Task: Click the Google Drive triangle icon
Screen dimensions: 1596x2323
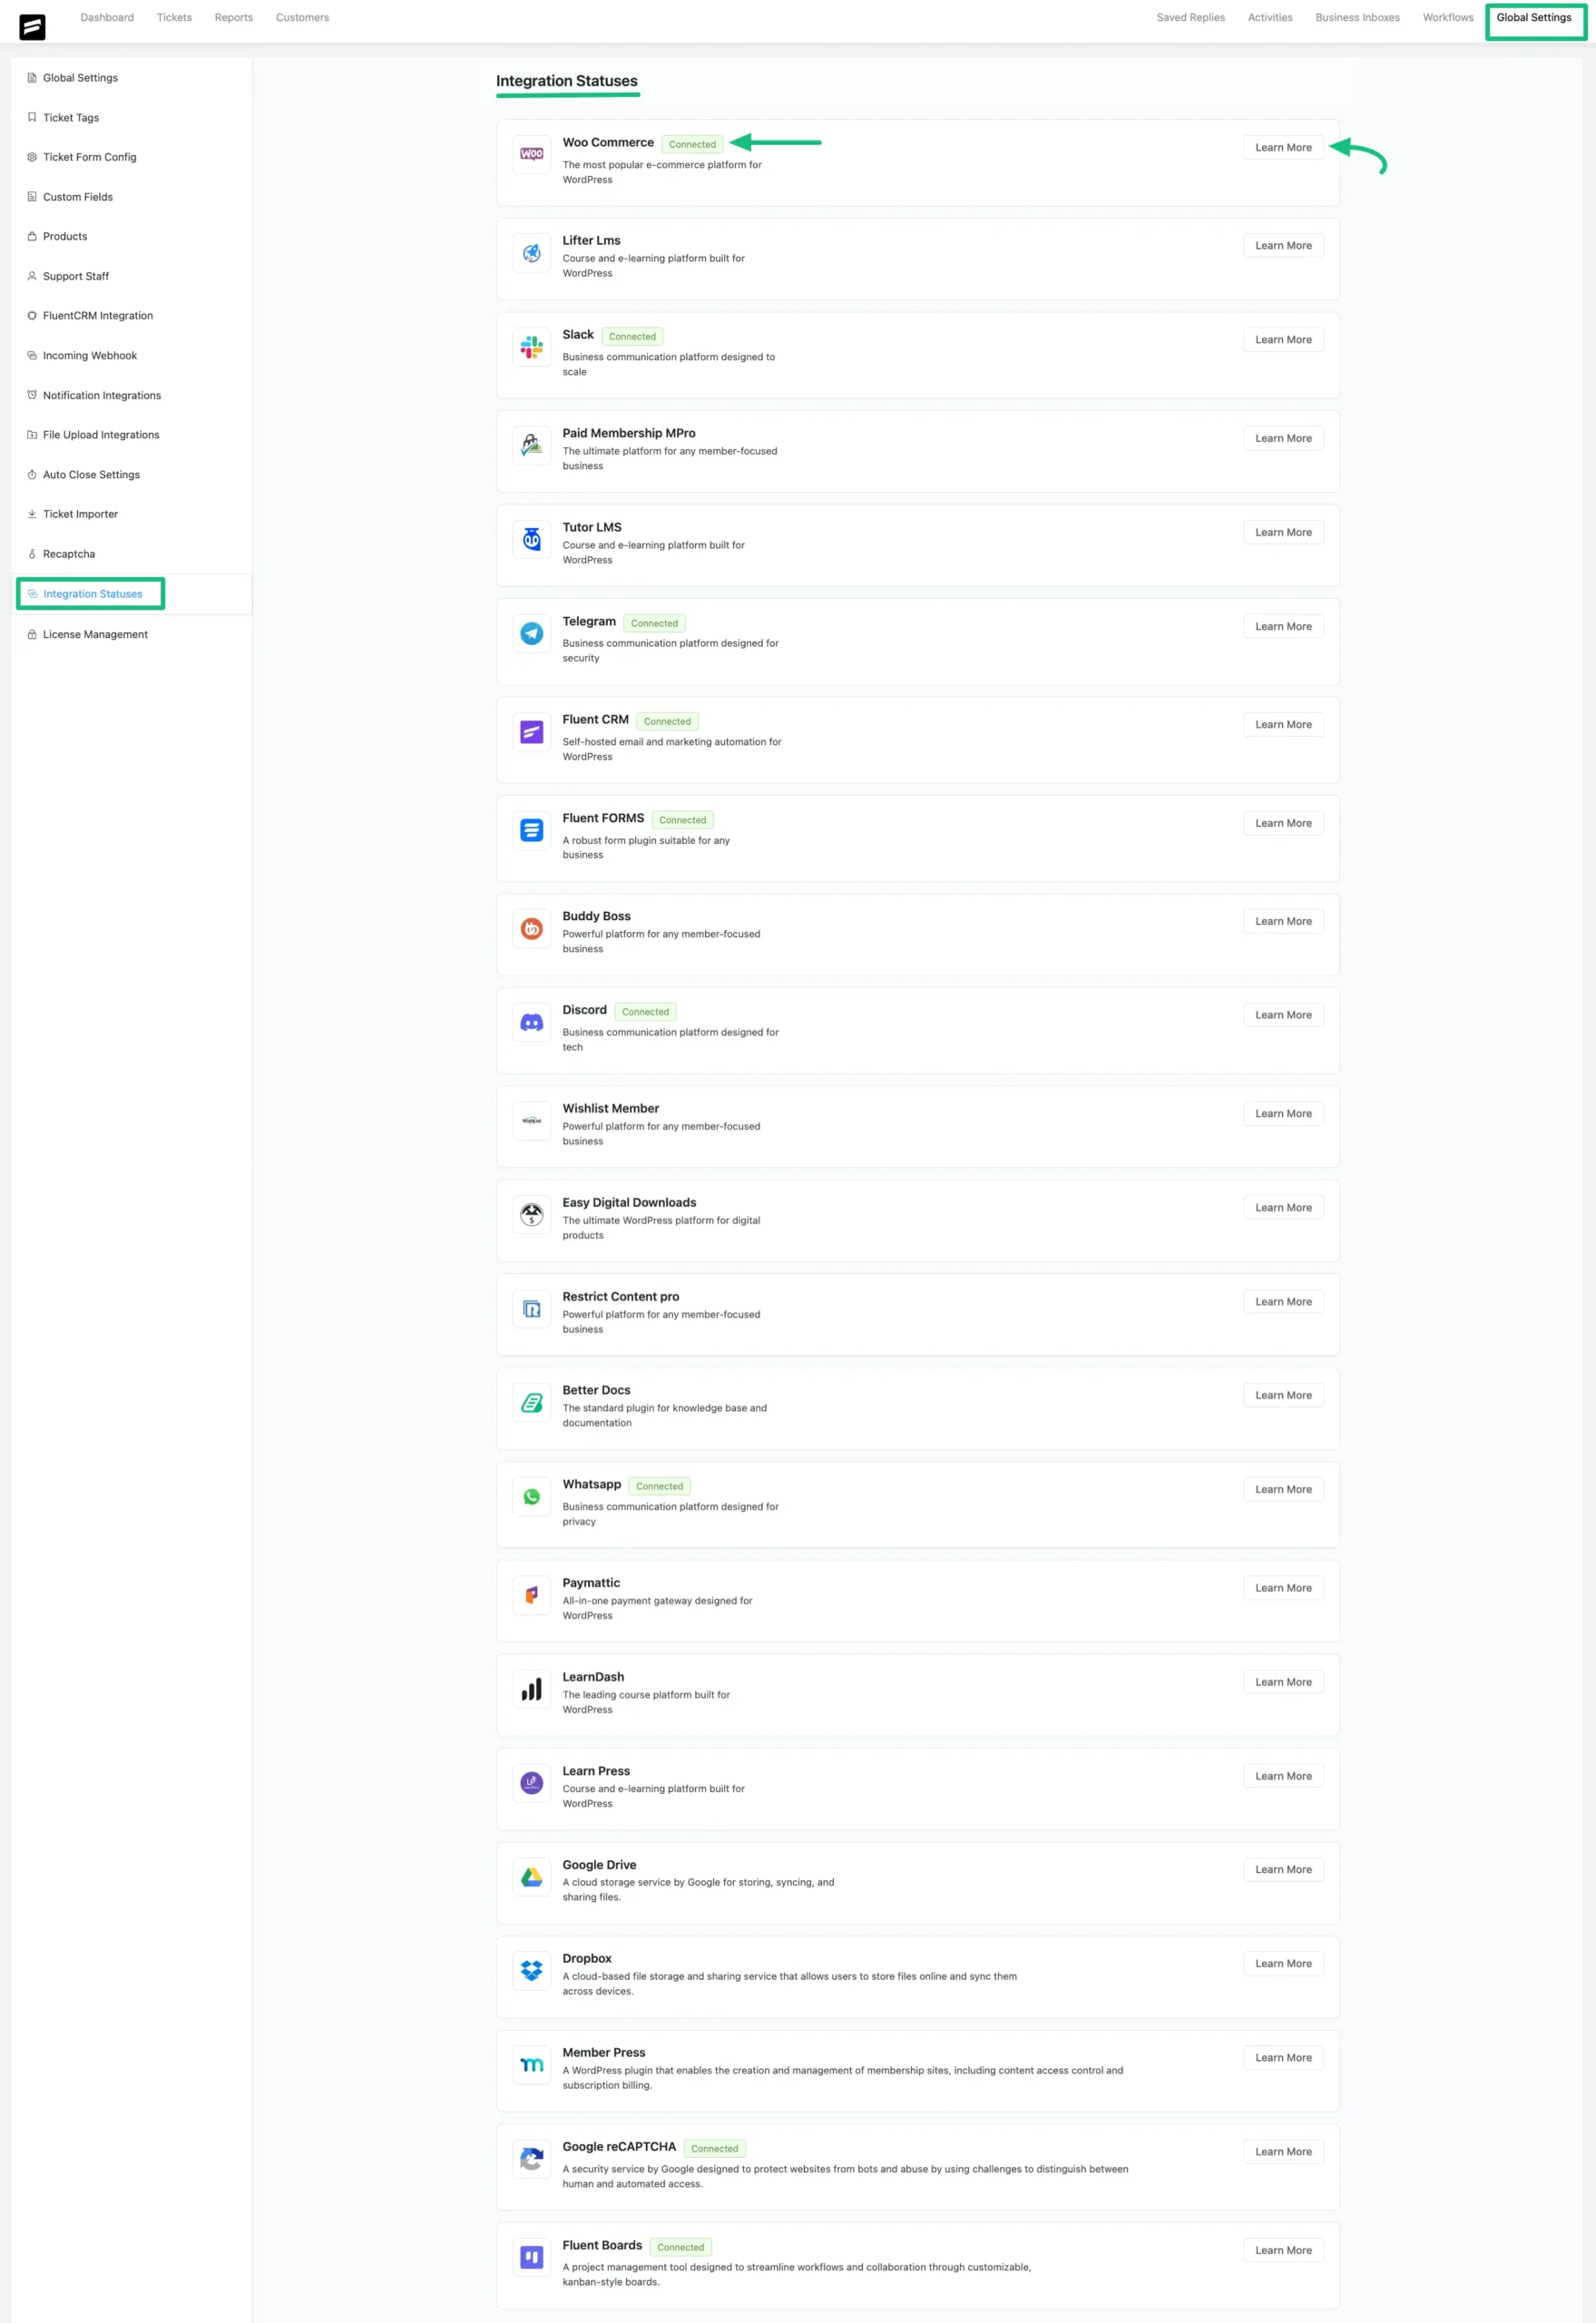Action: (x=532, y=1877)
